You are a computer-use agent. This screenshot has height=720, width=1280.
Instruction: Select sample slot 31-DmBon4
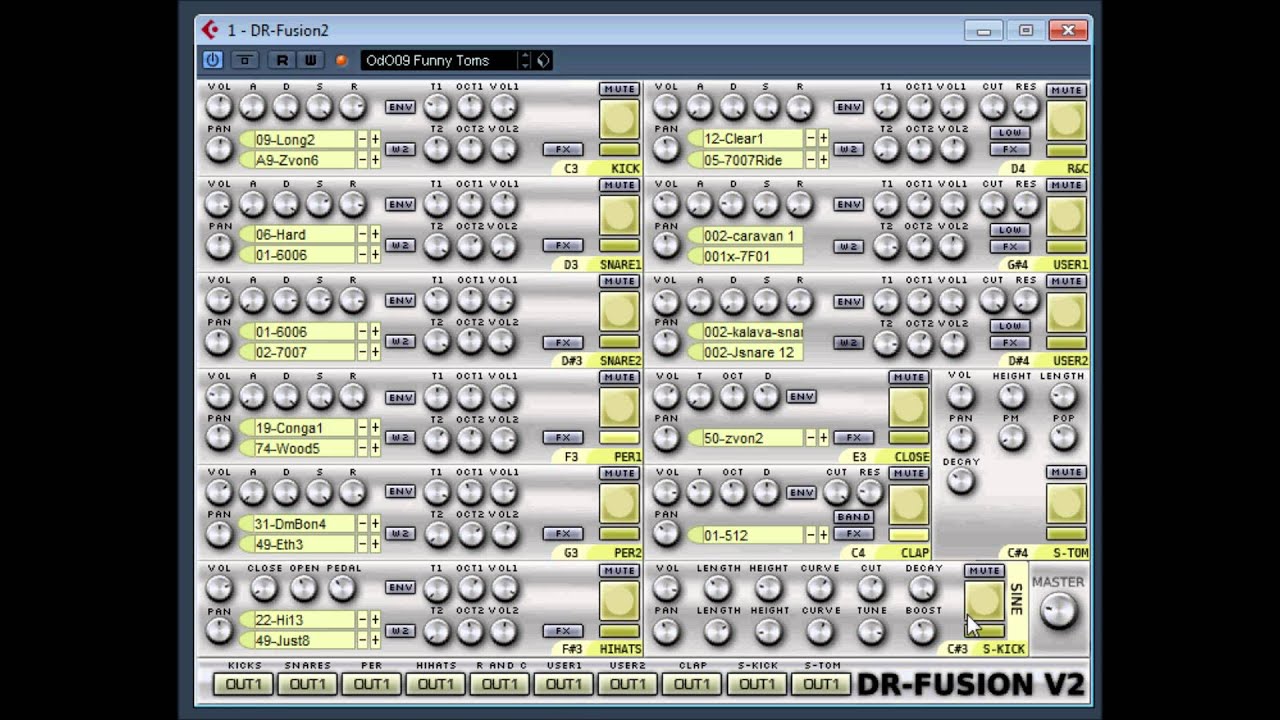coord(304,524)
